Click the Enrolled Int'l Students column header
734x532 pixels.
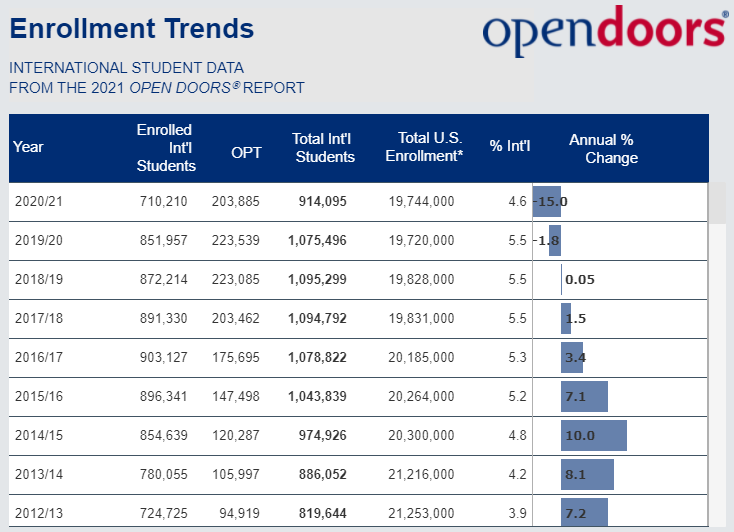point(166,148)
